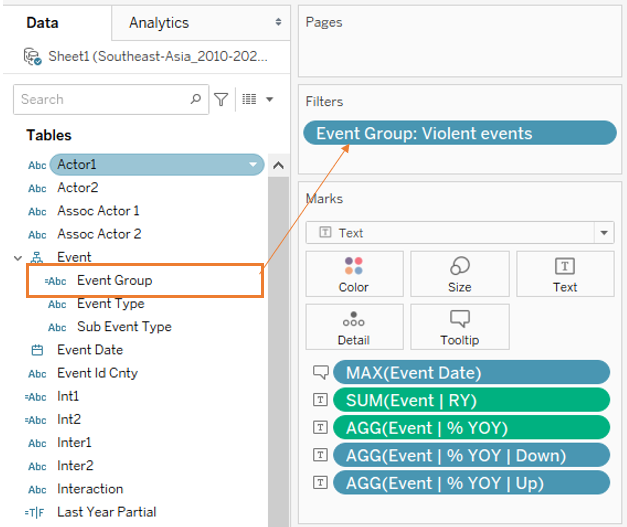The image size is (627, 527).
Task: Open the Text mark type dropdown
Action: click(x=603, y=233)
